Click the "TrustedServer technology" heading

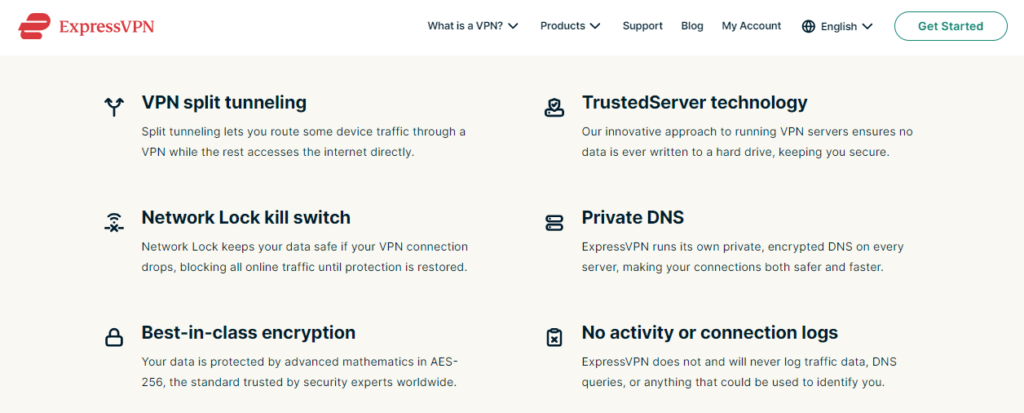(x=694, y=102)
